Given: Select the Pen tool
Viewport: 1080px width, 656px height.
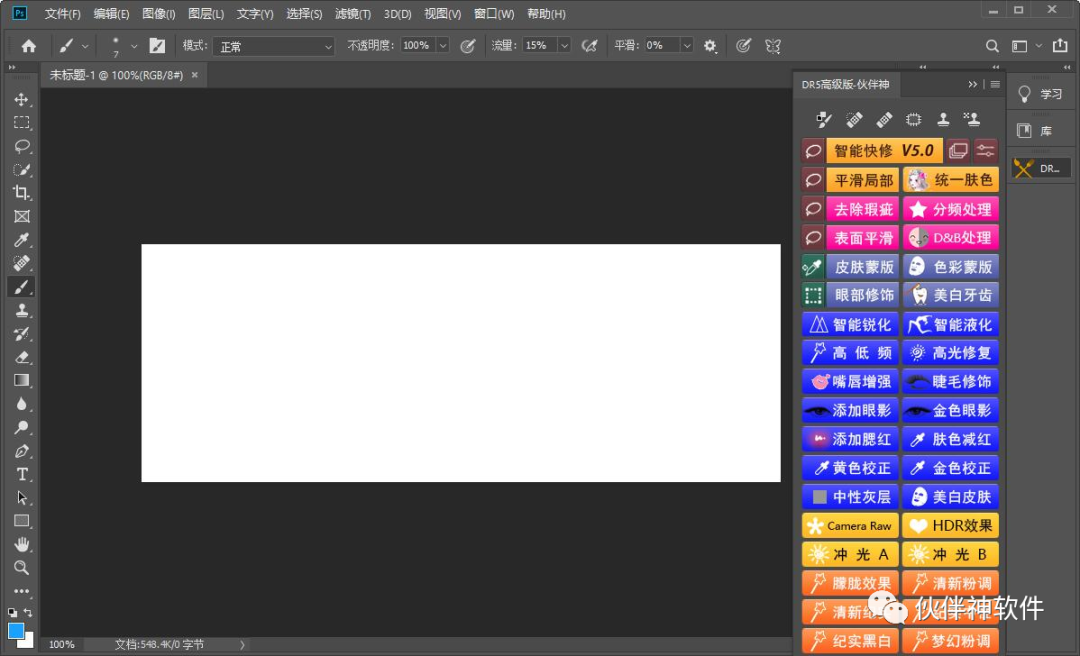Looking at the screenshot, I should point(21,451).
